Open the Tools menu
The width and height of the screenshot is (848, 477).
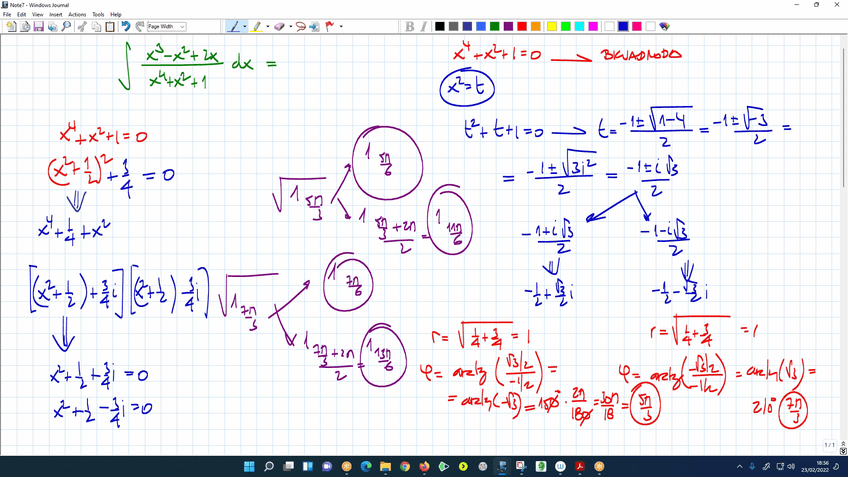(98, 15)
